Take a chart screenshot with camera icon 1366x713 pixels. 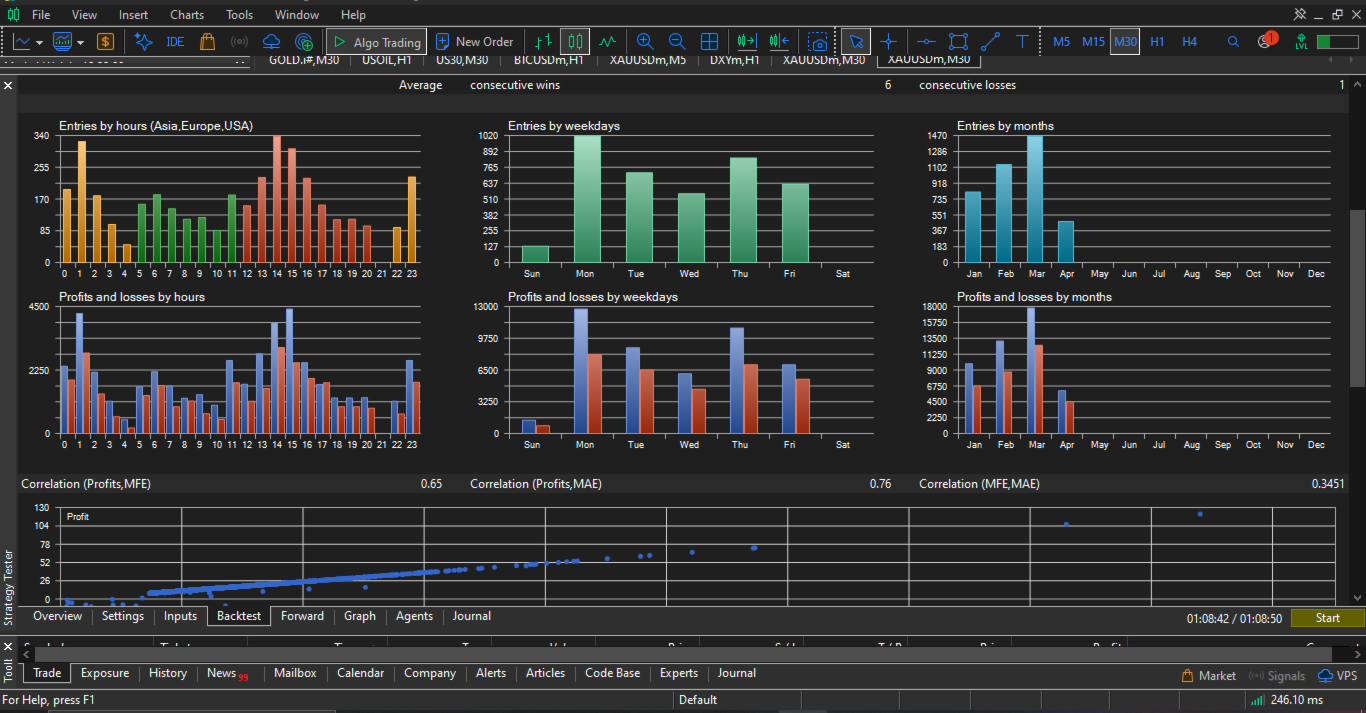818,42
